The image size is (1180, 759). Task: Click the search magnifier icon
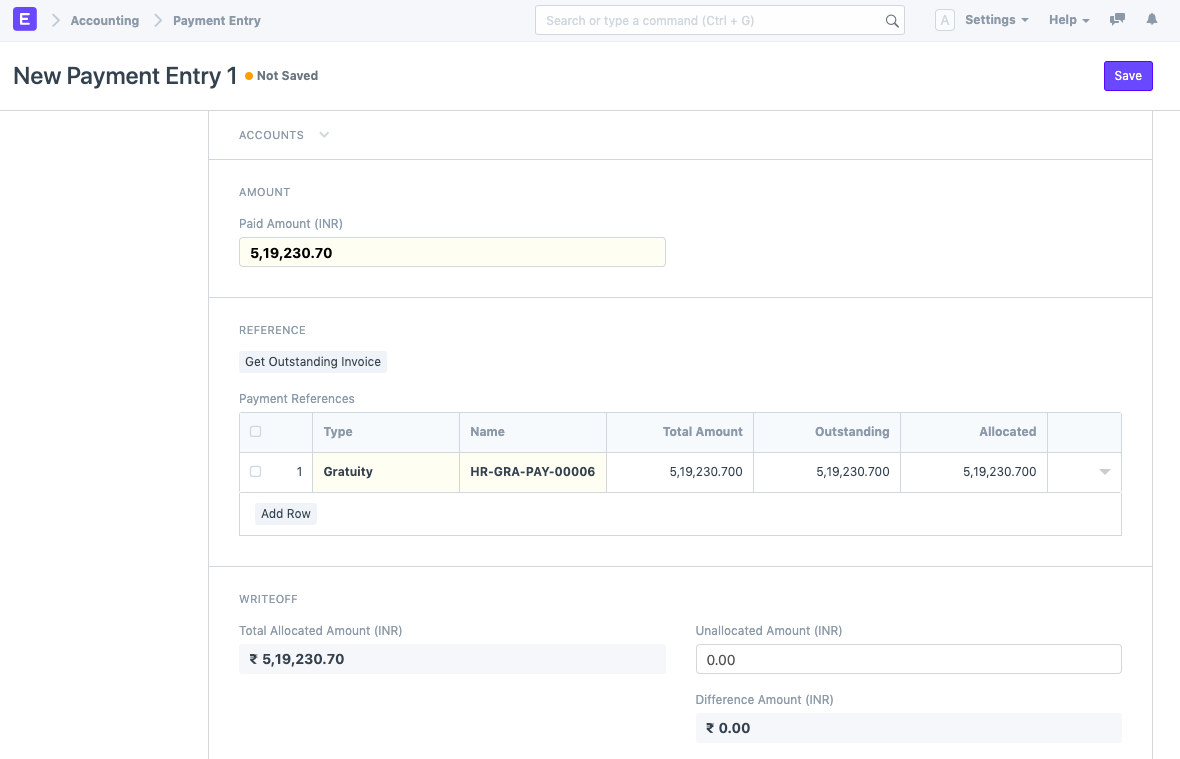pyautogui.click(x=891, y=20)
